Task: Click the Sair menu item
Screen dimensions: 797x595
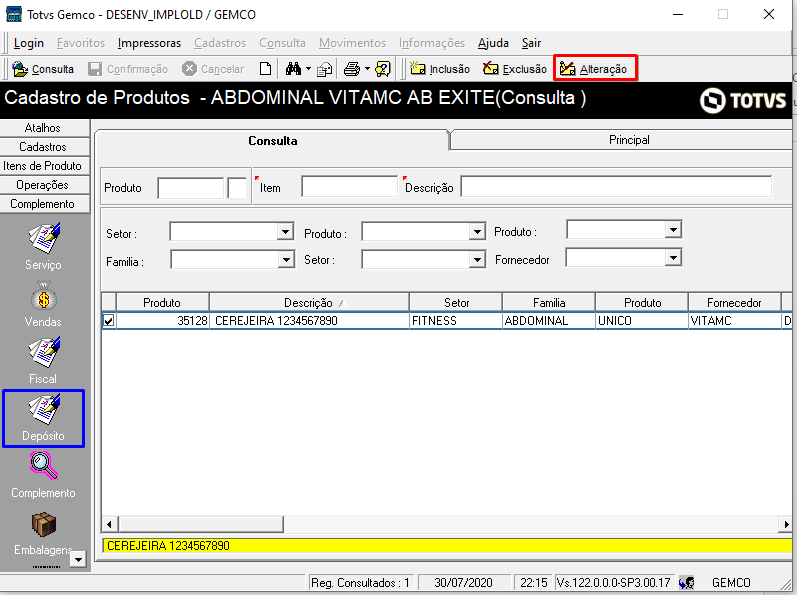Action: coord(531,43)
